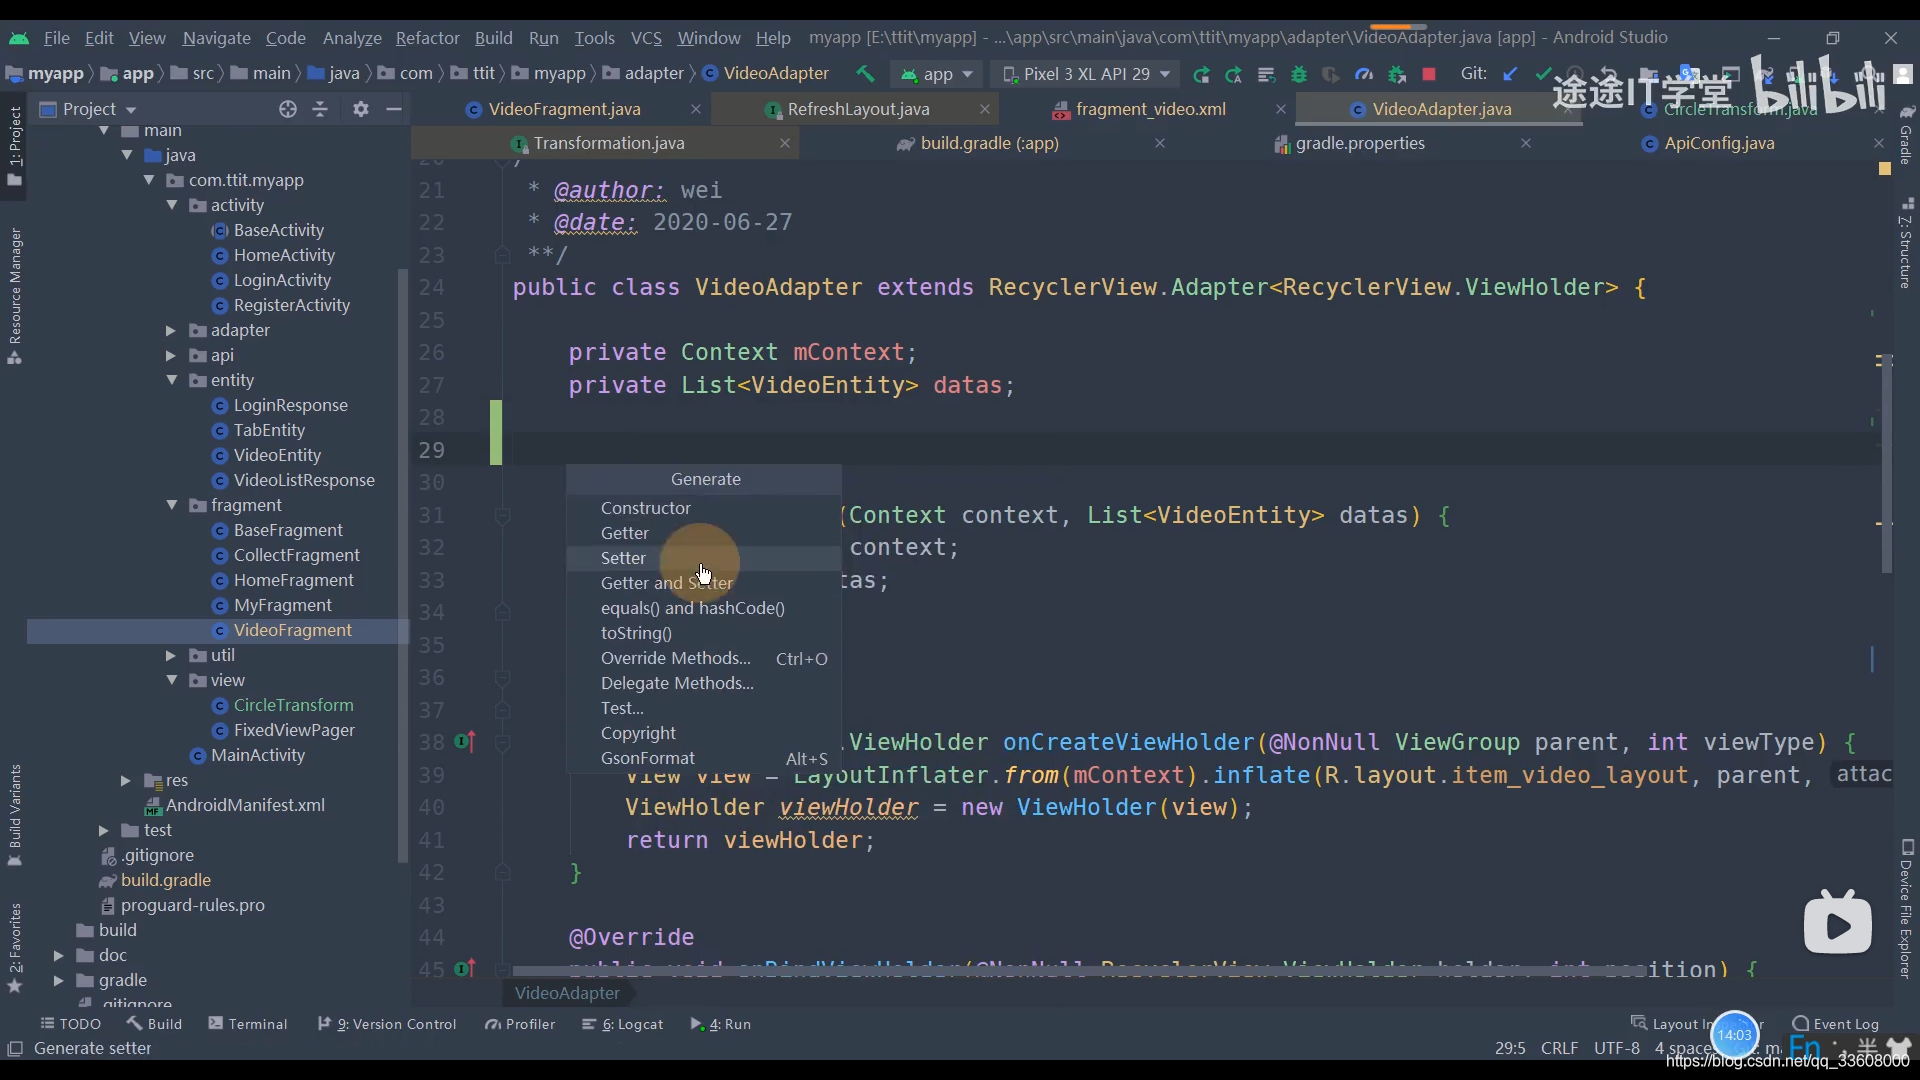Image resolution: width=1920 pixels, height=1080 pixels.
Task: Click the override gutter icon on line 38
Action: [x=465, y=742]
